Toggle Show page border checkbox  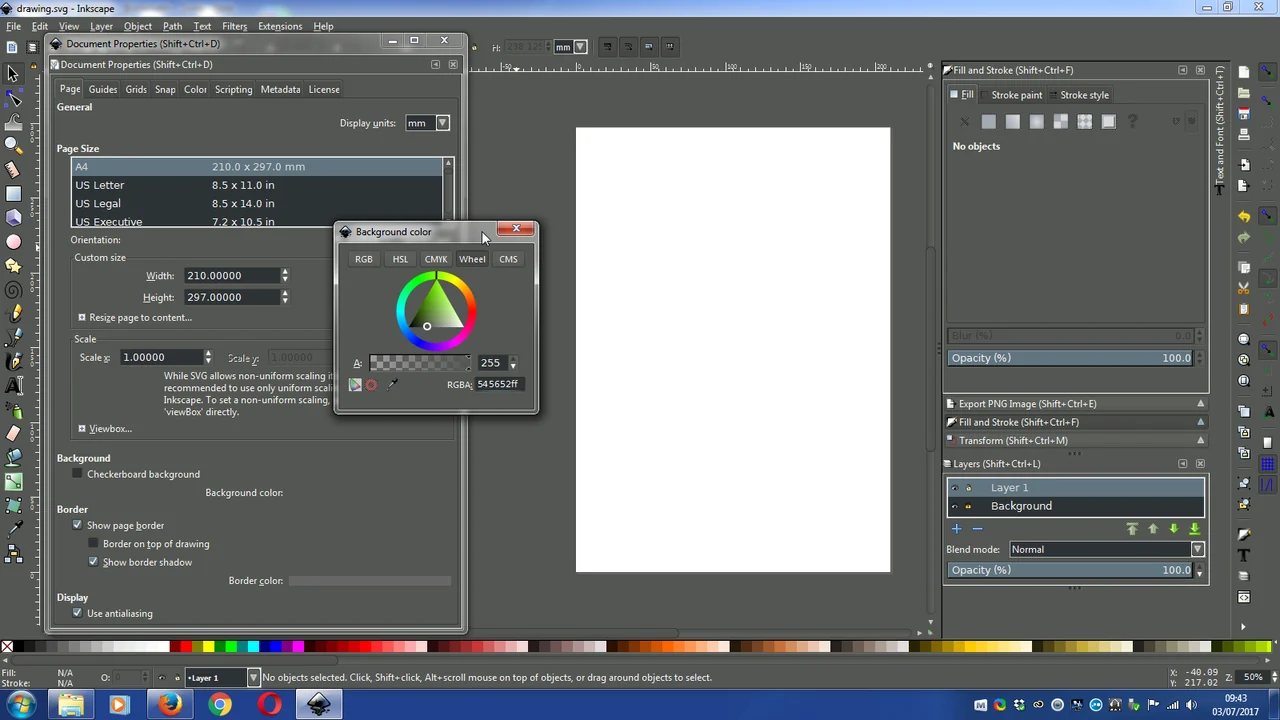click(x=78, y=525)
